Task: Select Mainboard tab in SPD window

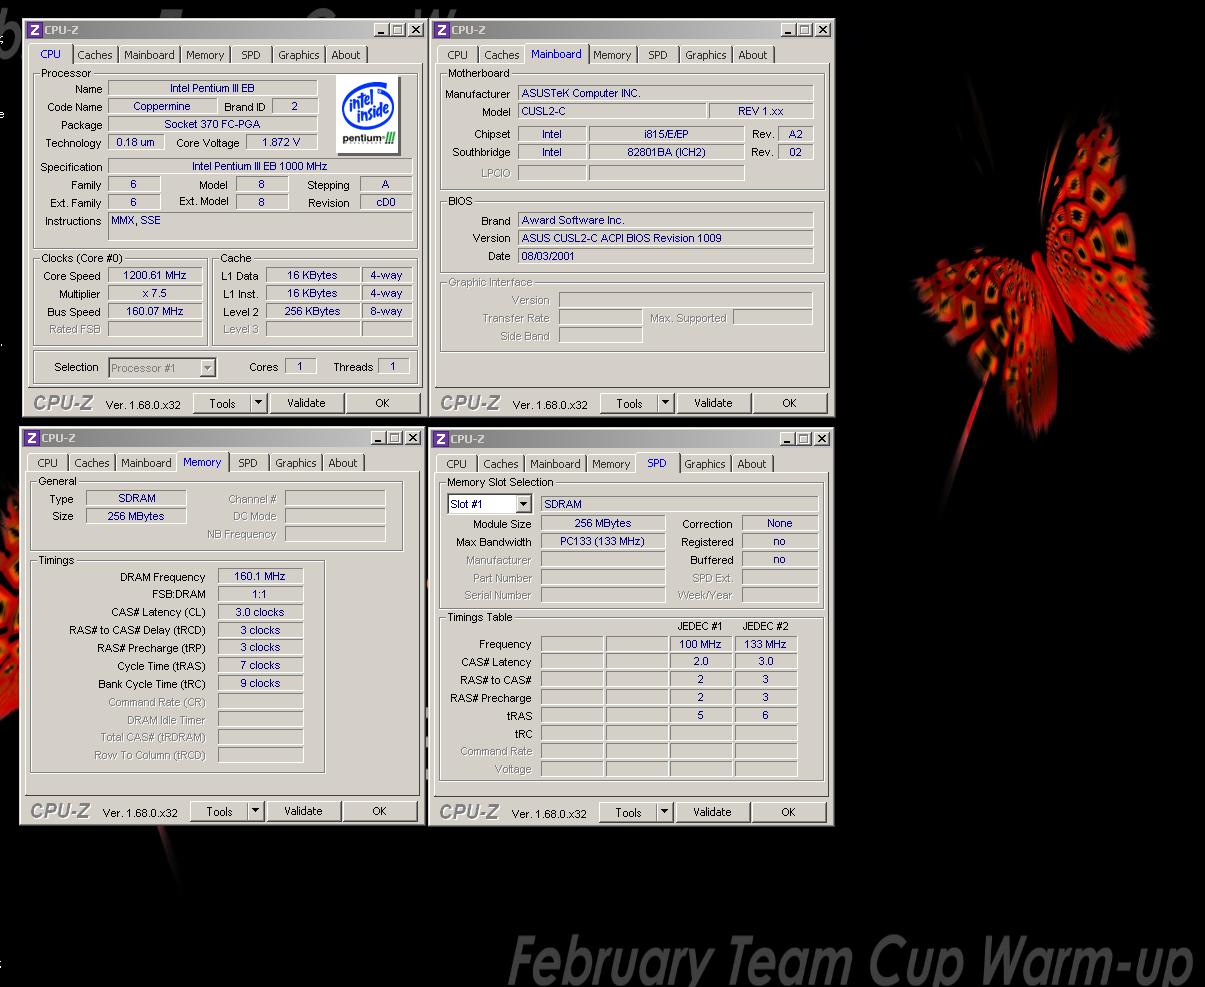Action: pos(555,464)
